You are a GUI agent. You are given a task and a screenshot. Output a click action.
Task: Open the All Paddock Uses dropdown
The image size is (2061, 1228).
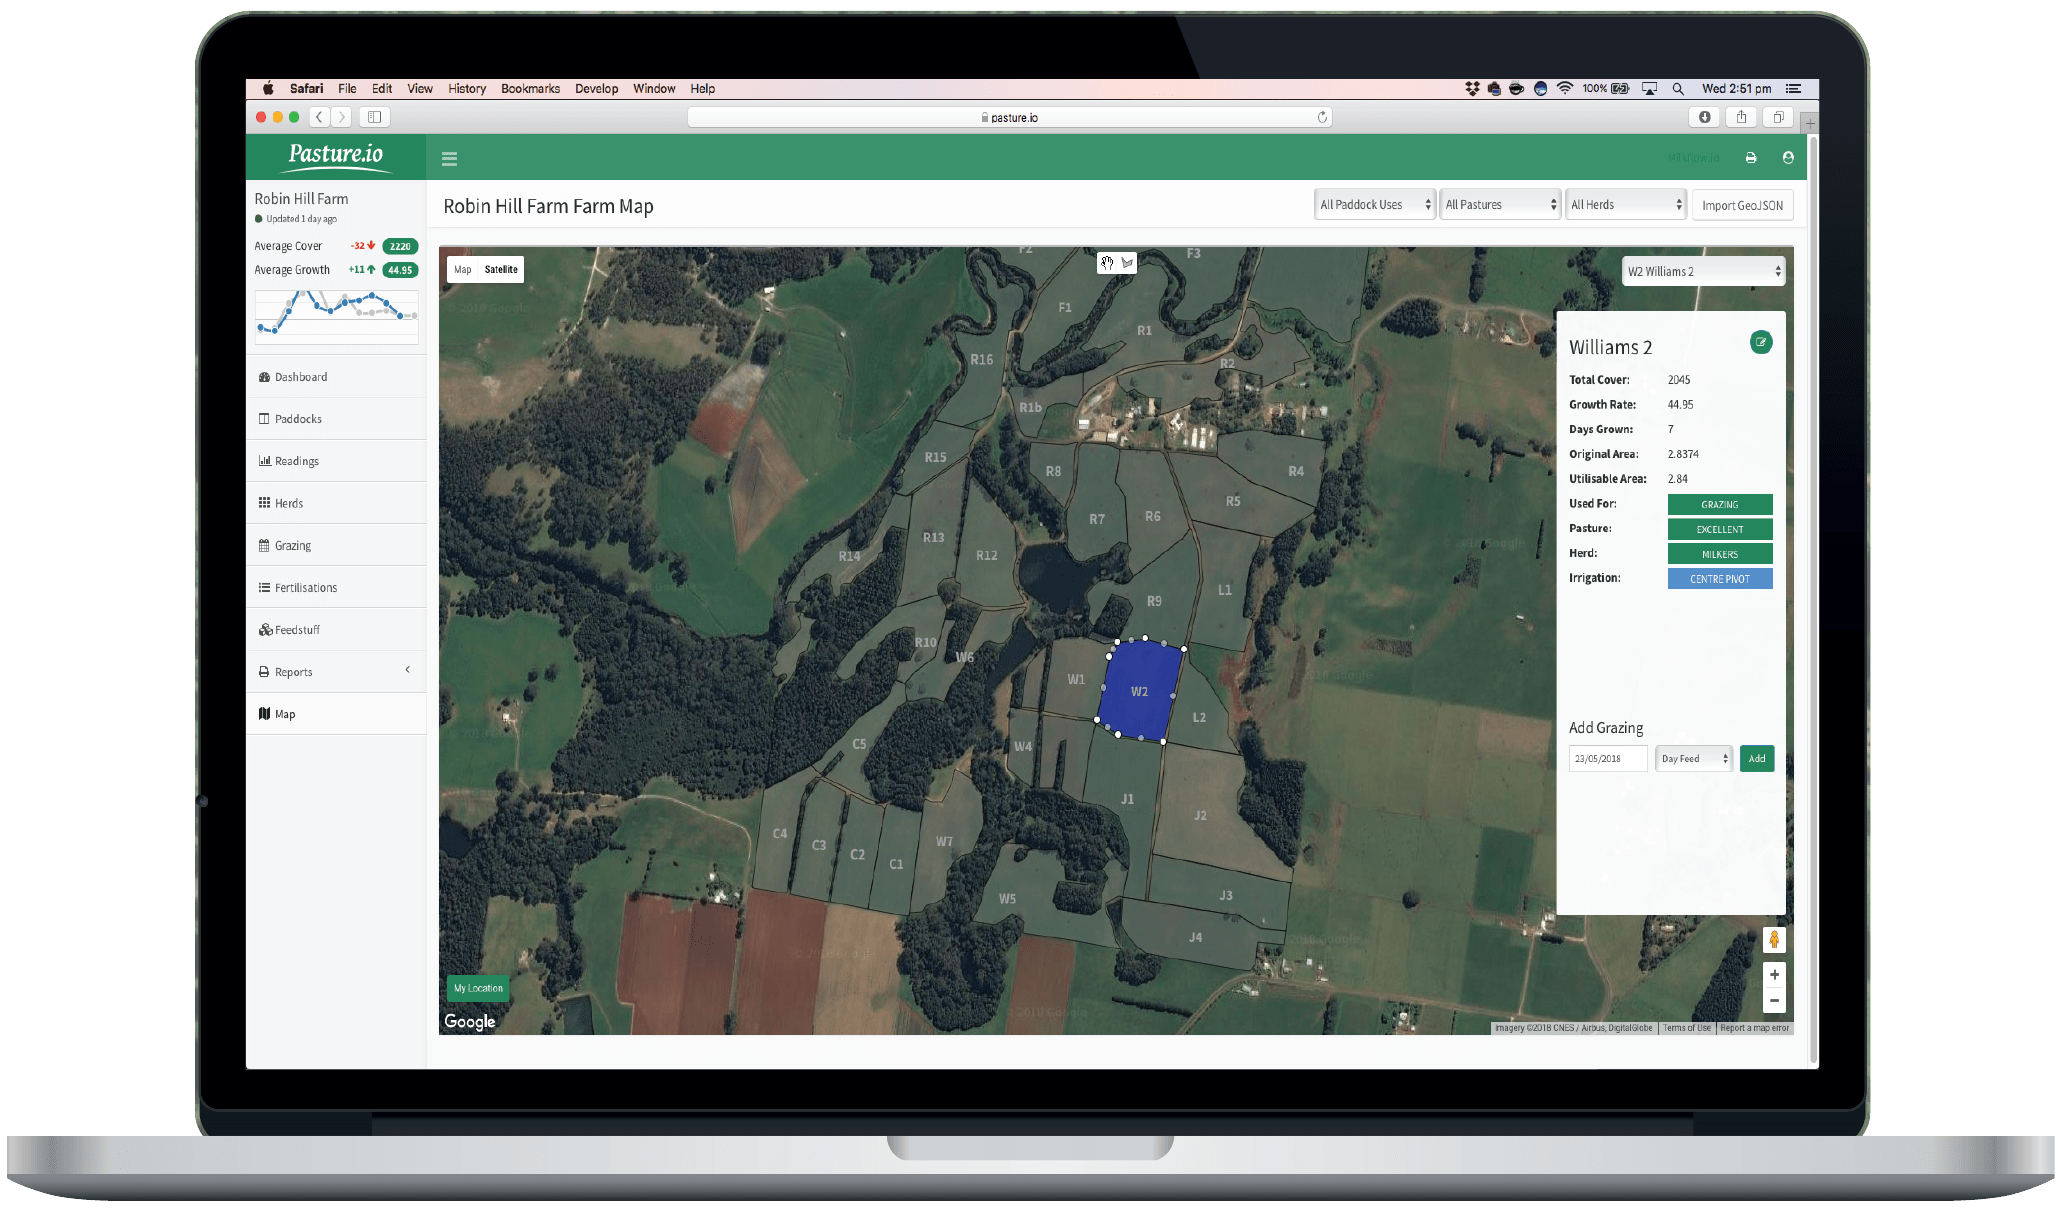point(1374,204)
